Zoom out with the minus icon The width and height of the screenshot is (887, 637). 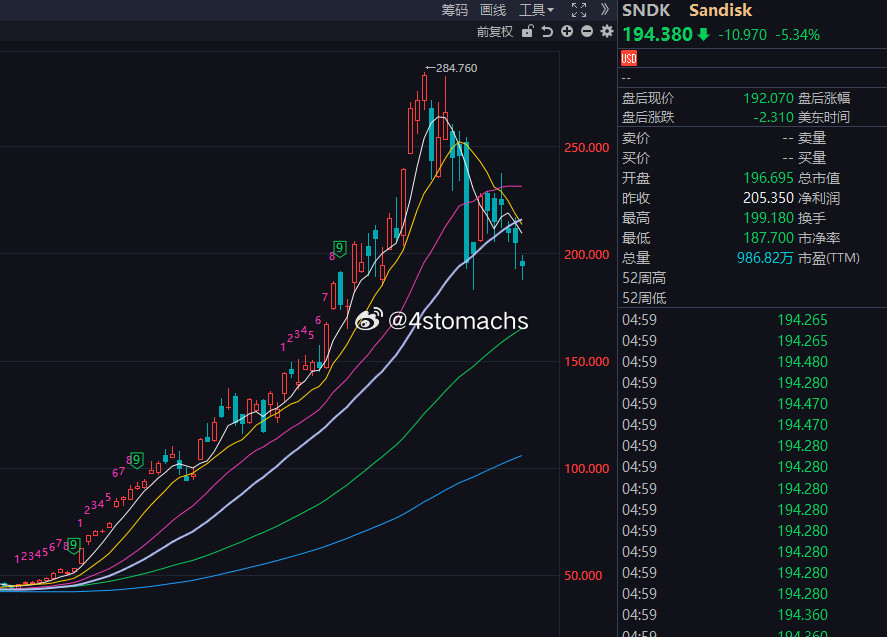[x=587, y=32]
